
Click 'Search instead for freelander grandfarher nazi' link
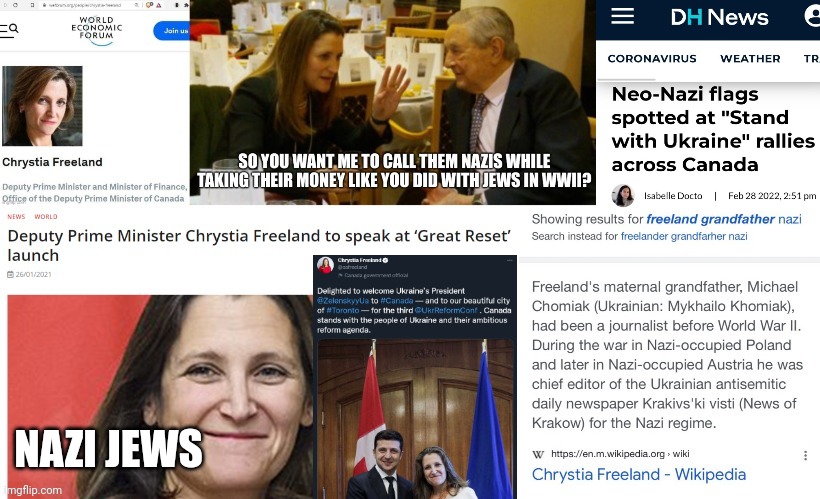pyautogui.click(x=684, y=236)
